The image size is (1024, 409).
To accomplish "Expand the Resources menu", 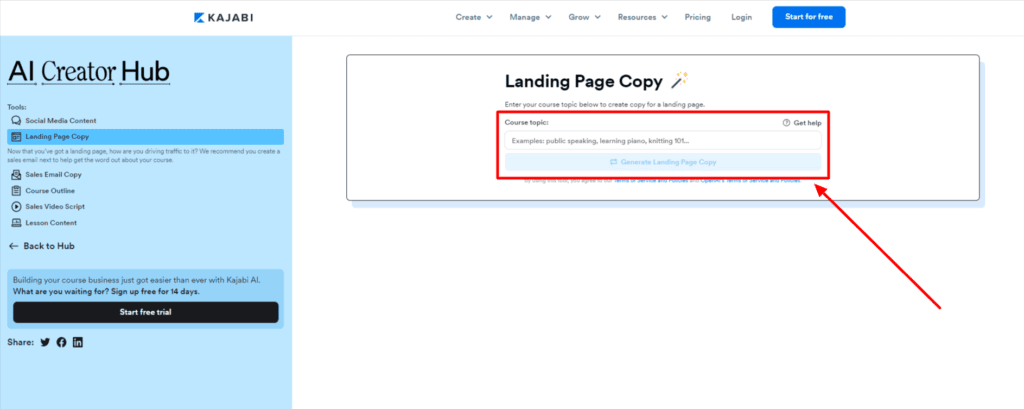I will pos(643,18).
